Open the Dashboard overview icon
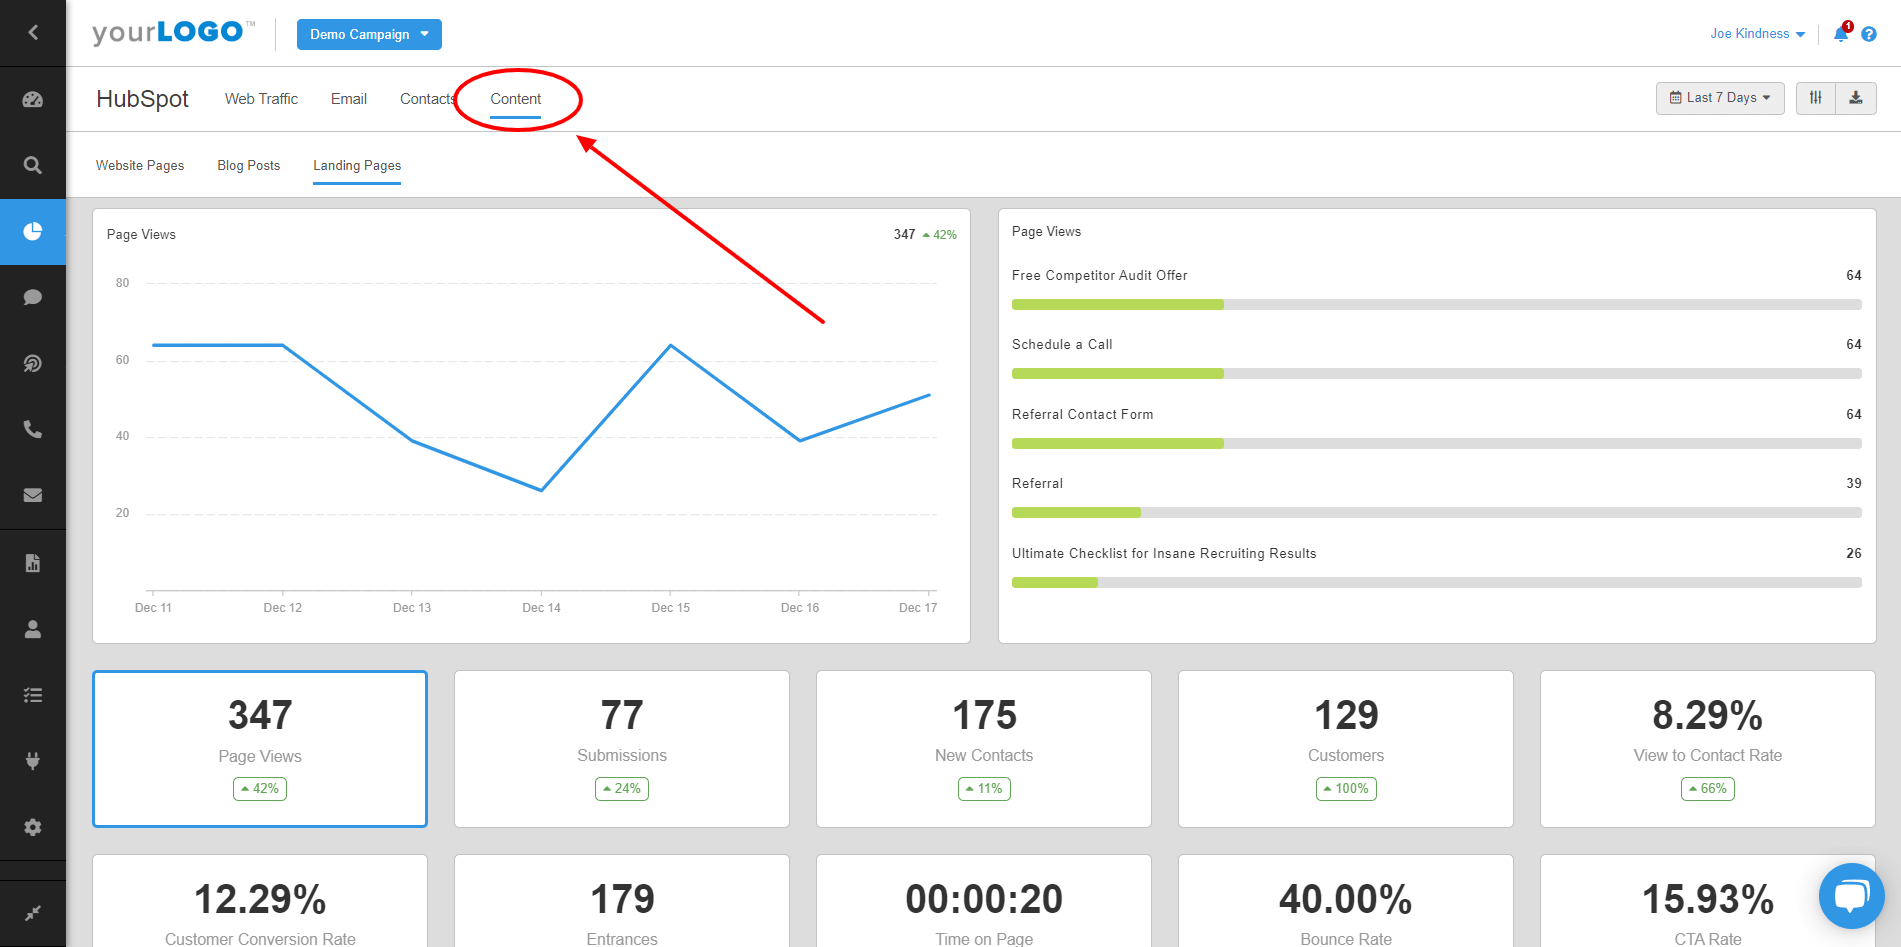 point(33,99)
